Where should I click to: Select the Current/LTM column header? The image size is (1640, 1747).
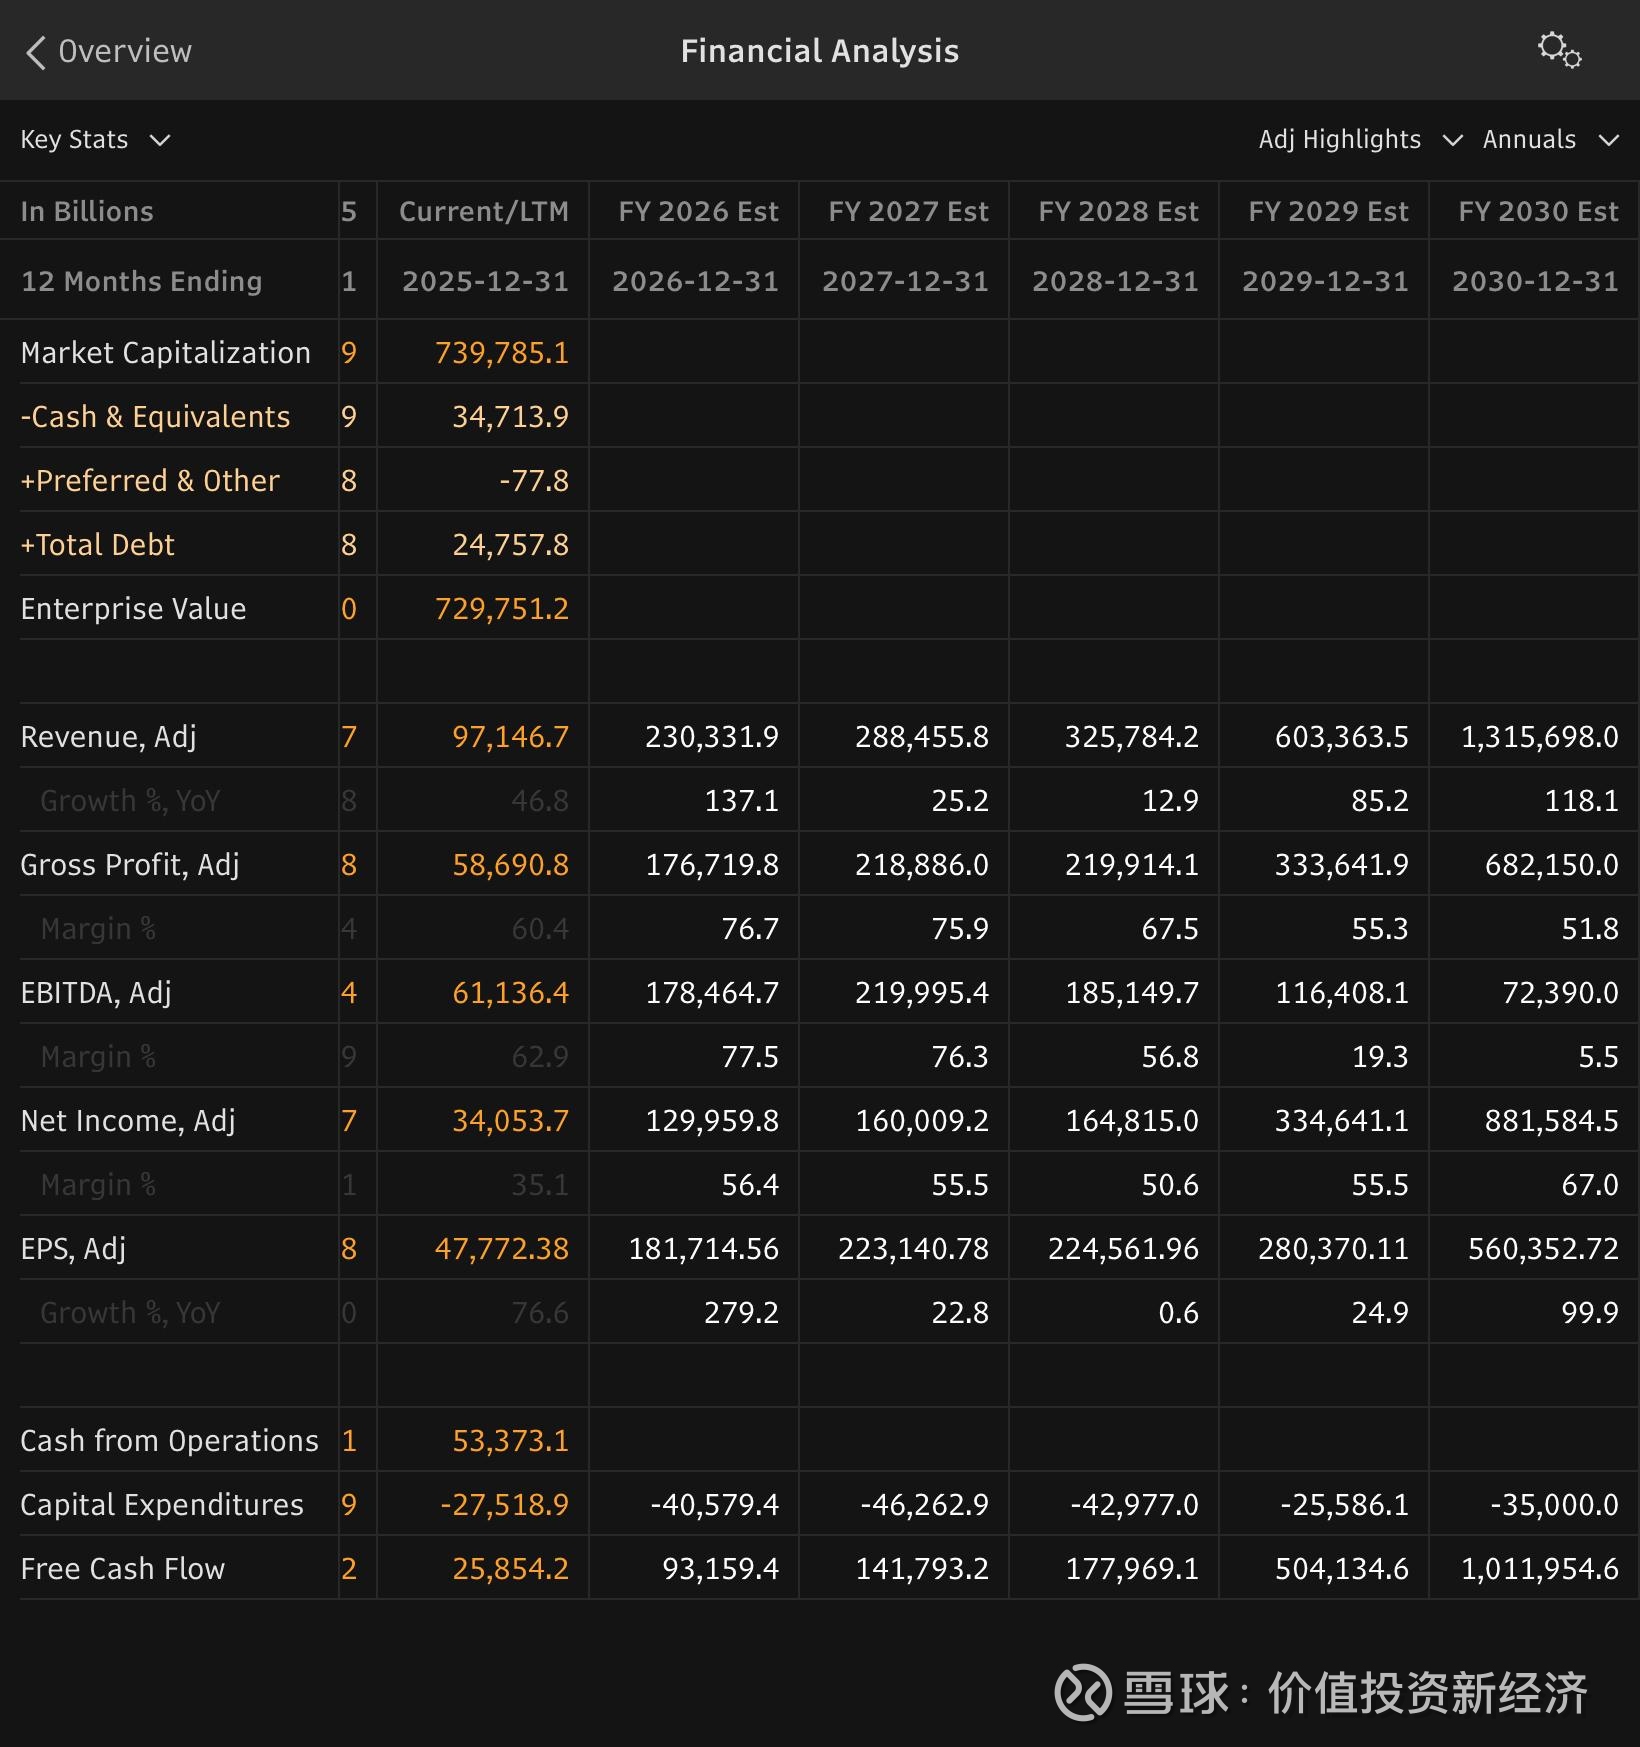[x=483, y=212]
